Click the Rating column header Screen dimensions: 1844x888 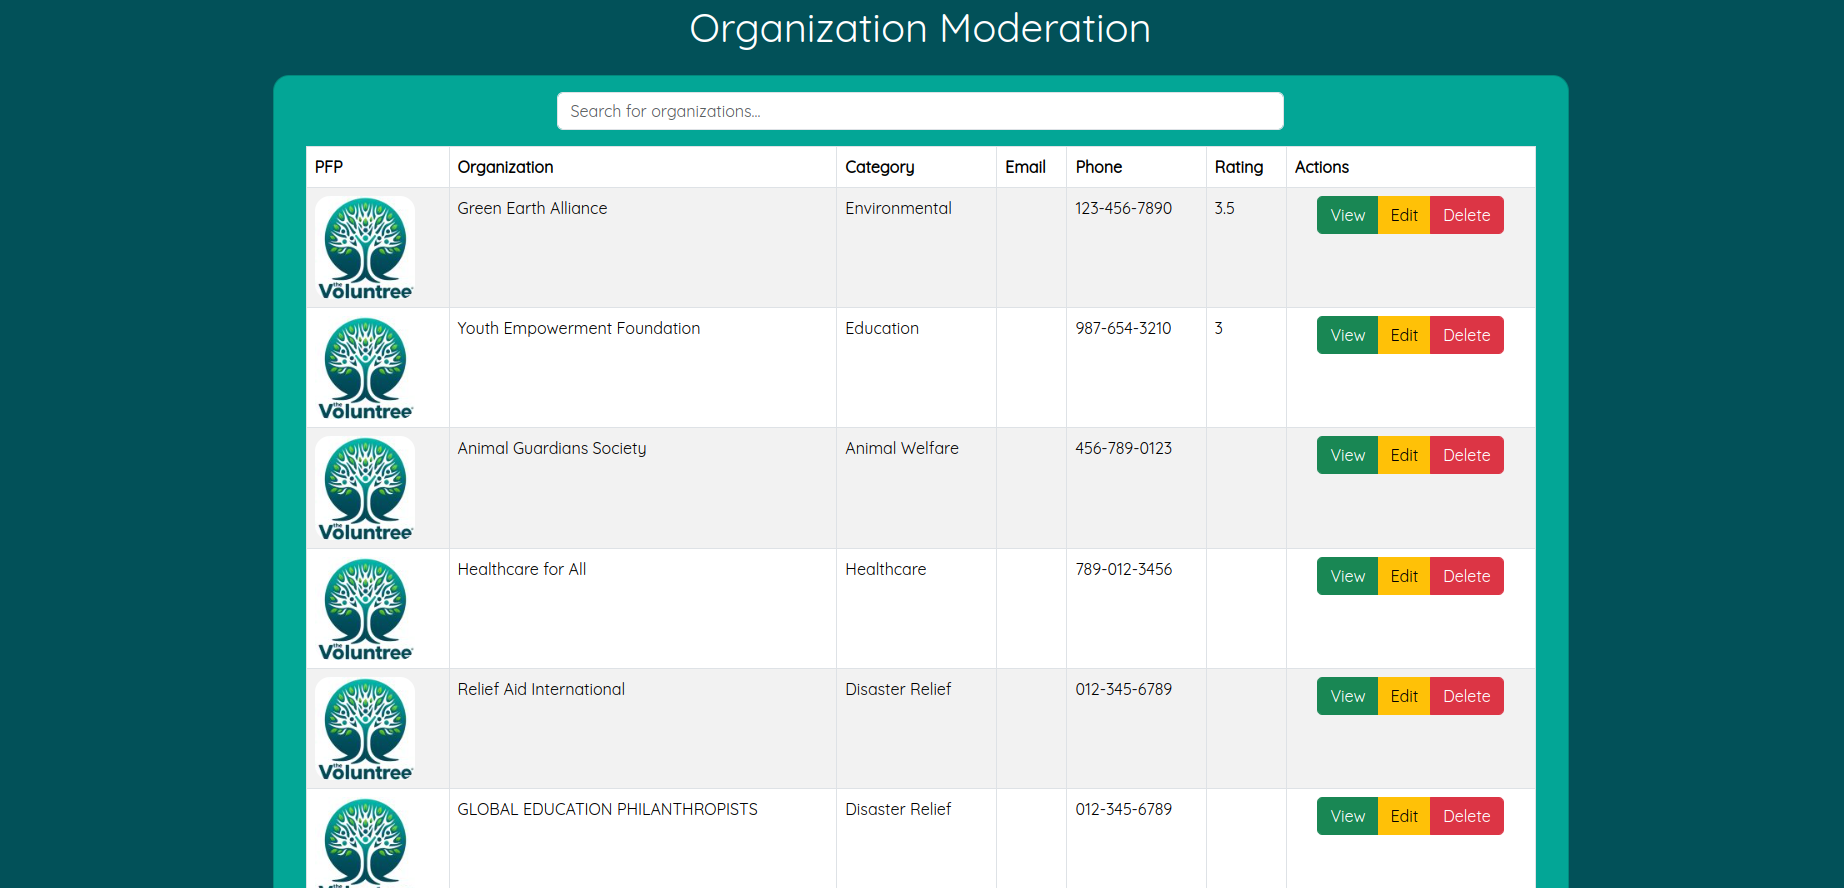coord(1238,167)
